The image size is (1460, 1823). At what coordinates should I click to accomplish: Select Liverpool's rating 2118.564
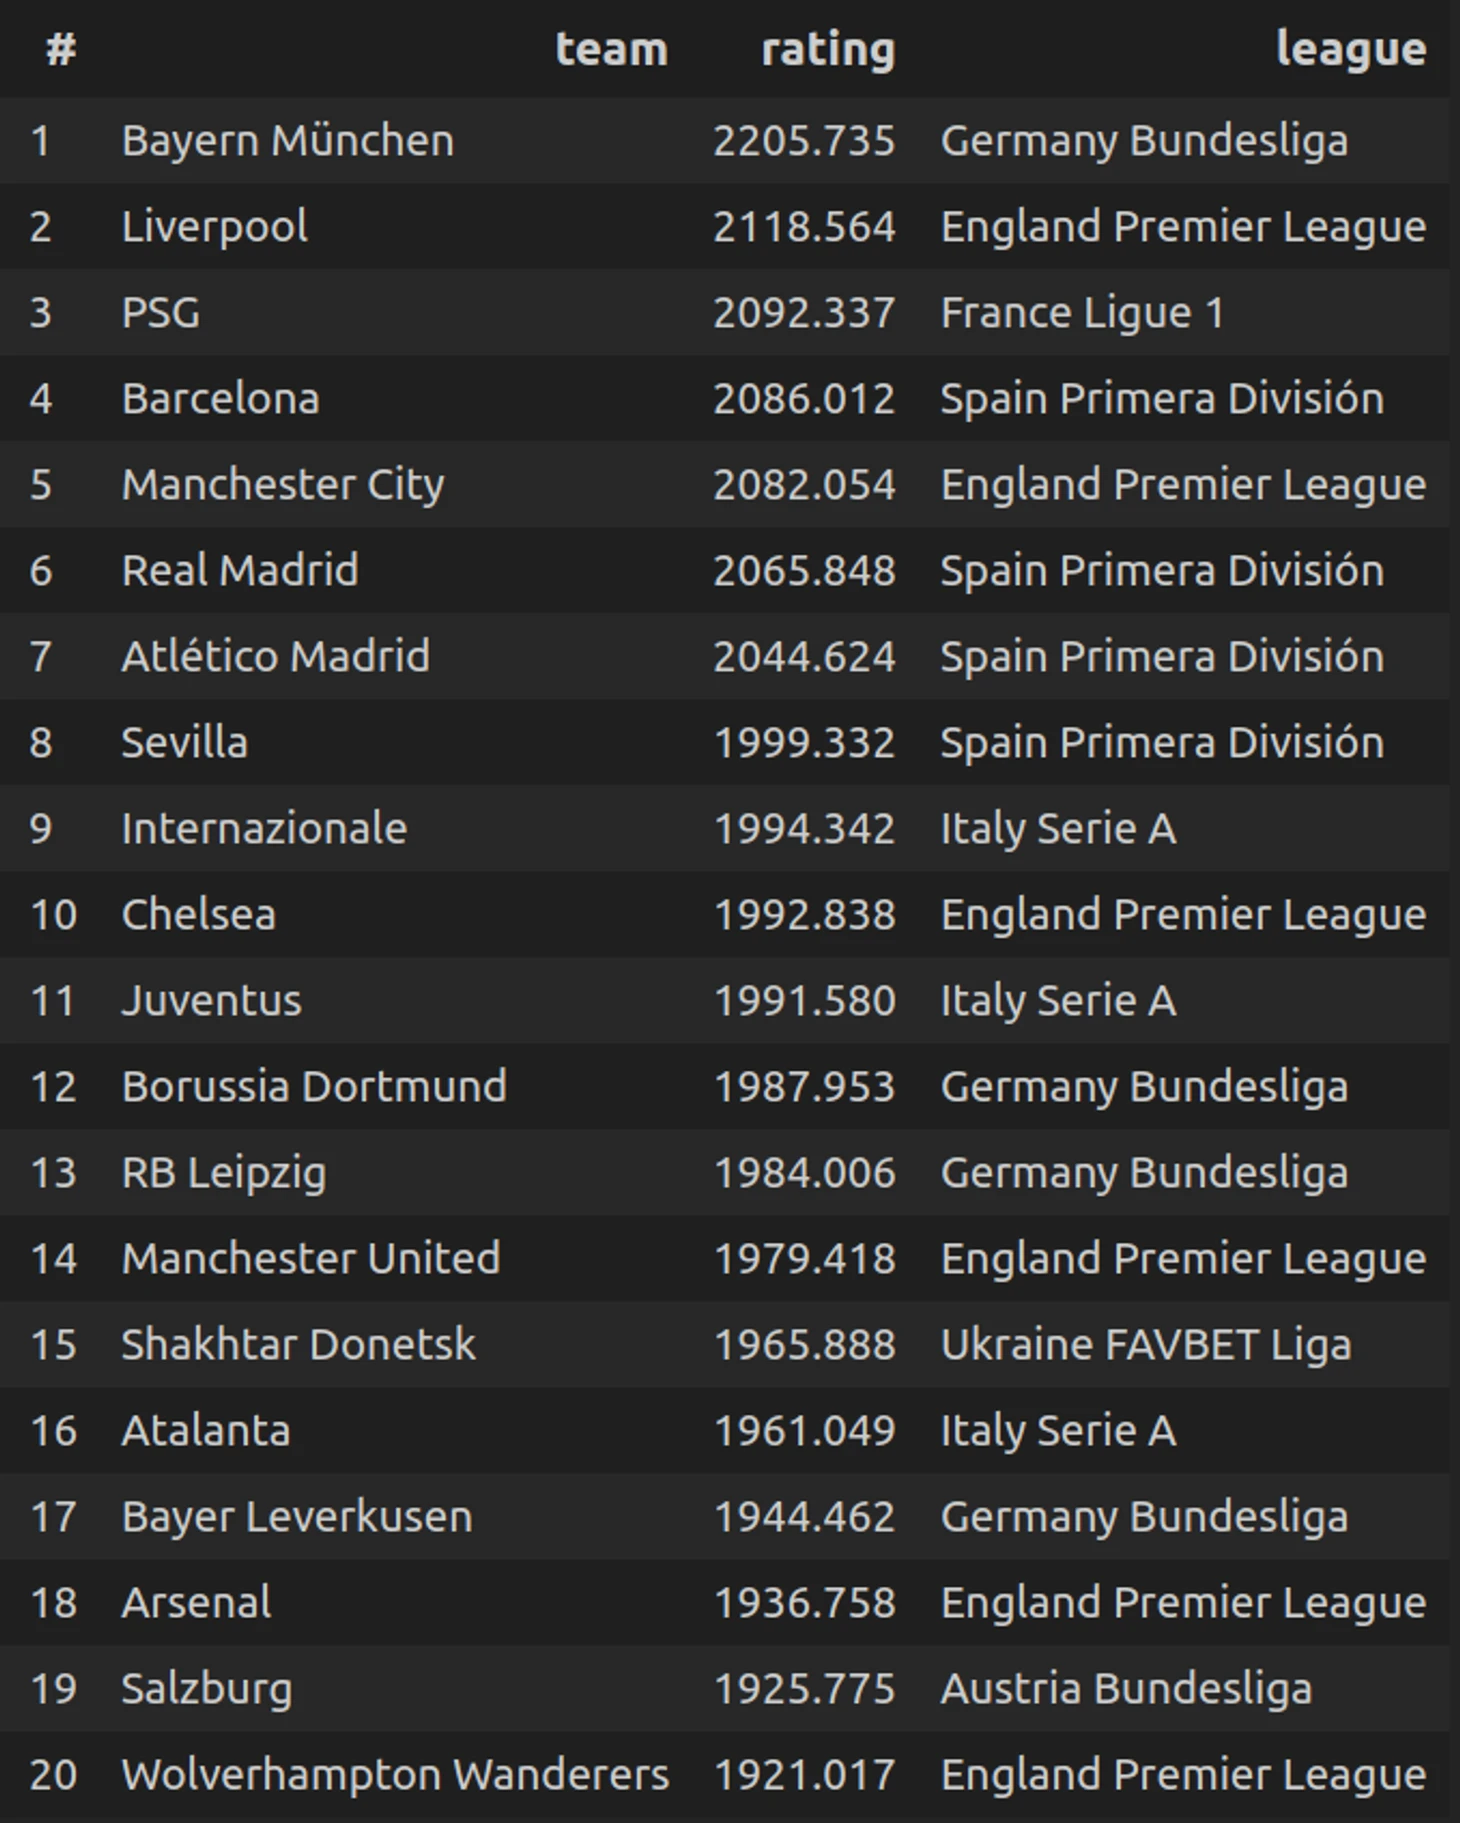tap(804, 227)
